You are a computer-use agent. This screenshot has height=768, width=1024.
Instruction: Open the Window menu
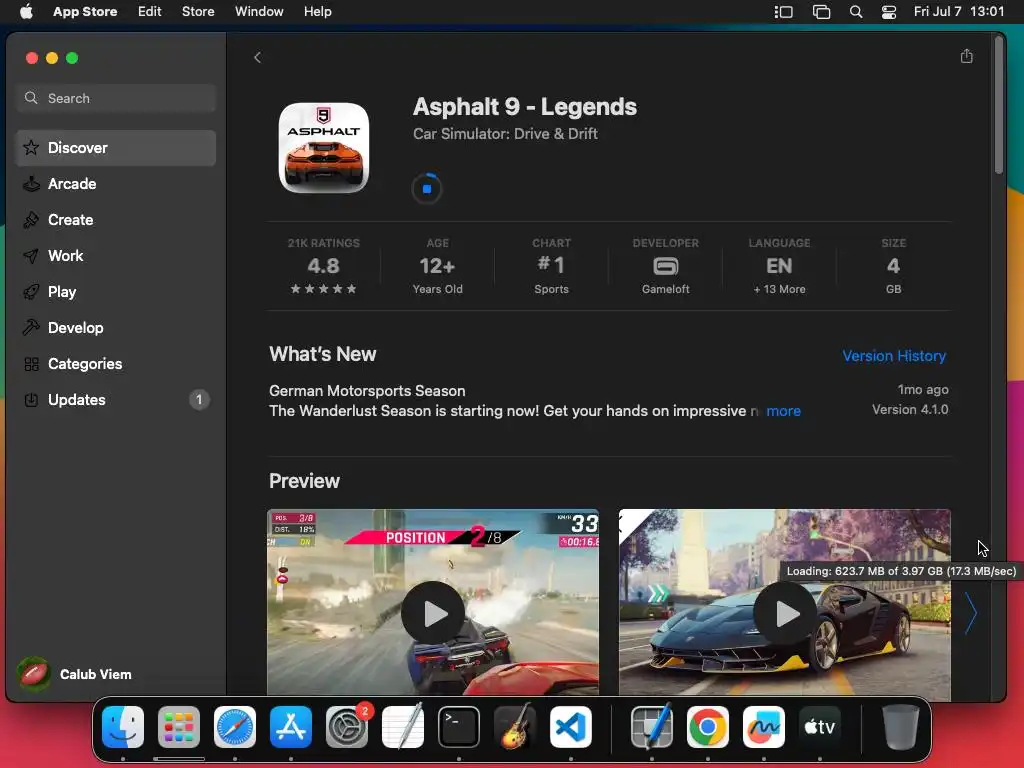point(259,11)
